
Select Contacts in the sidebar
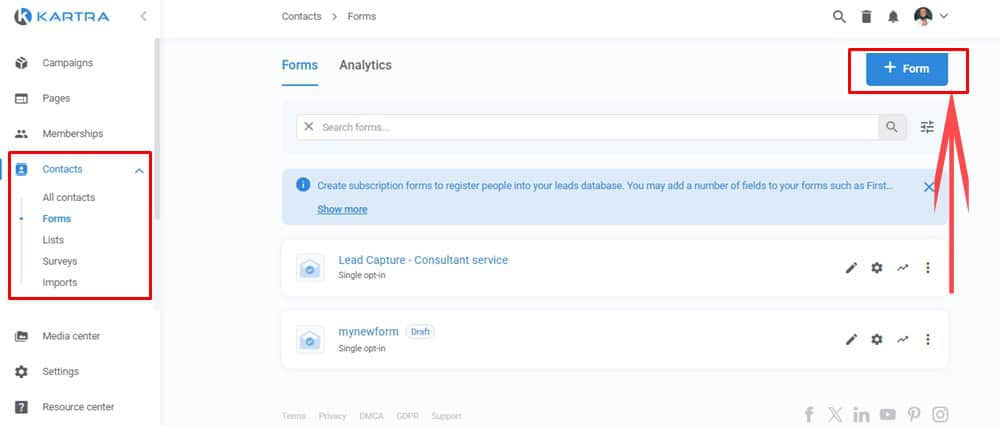click(x=62, y=169)
